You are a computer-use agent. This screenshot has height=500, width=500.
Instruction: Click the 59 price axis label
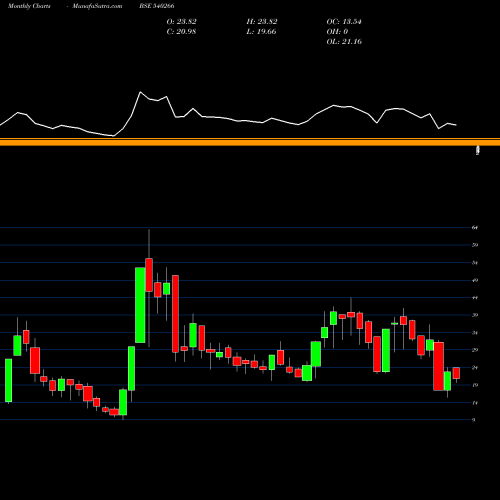475,245
